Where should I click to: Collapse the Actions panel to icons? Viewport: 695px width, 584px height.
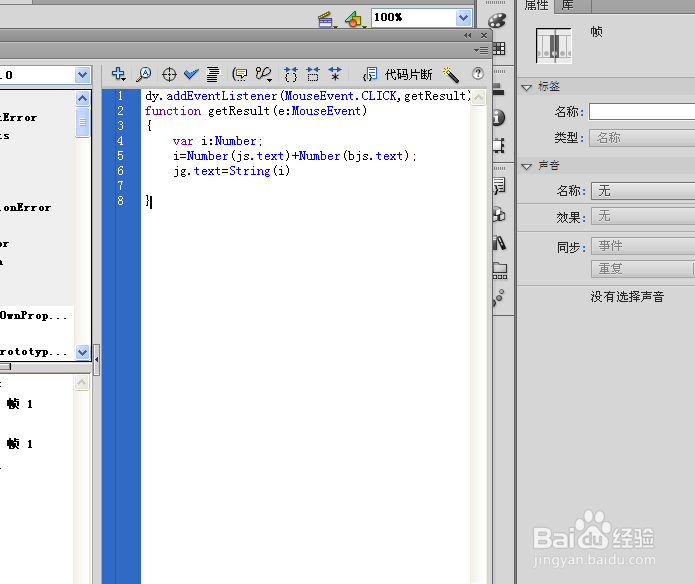(x=468, y=35)
